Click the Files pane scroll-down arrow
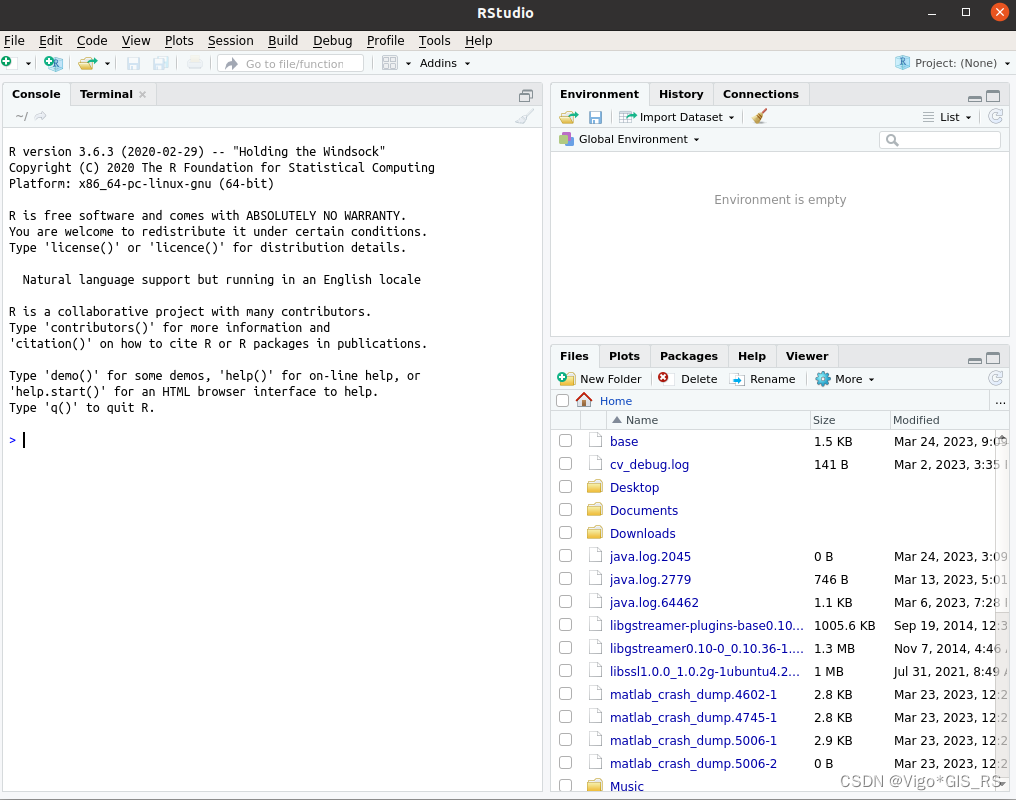 point(1002,784)
